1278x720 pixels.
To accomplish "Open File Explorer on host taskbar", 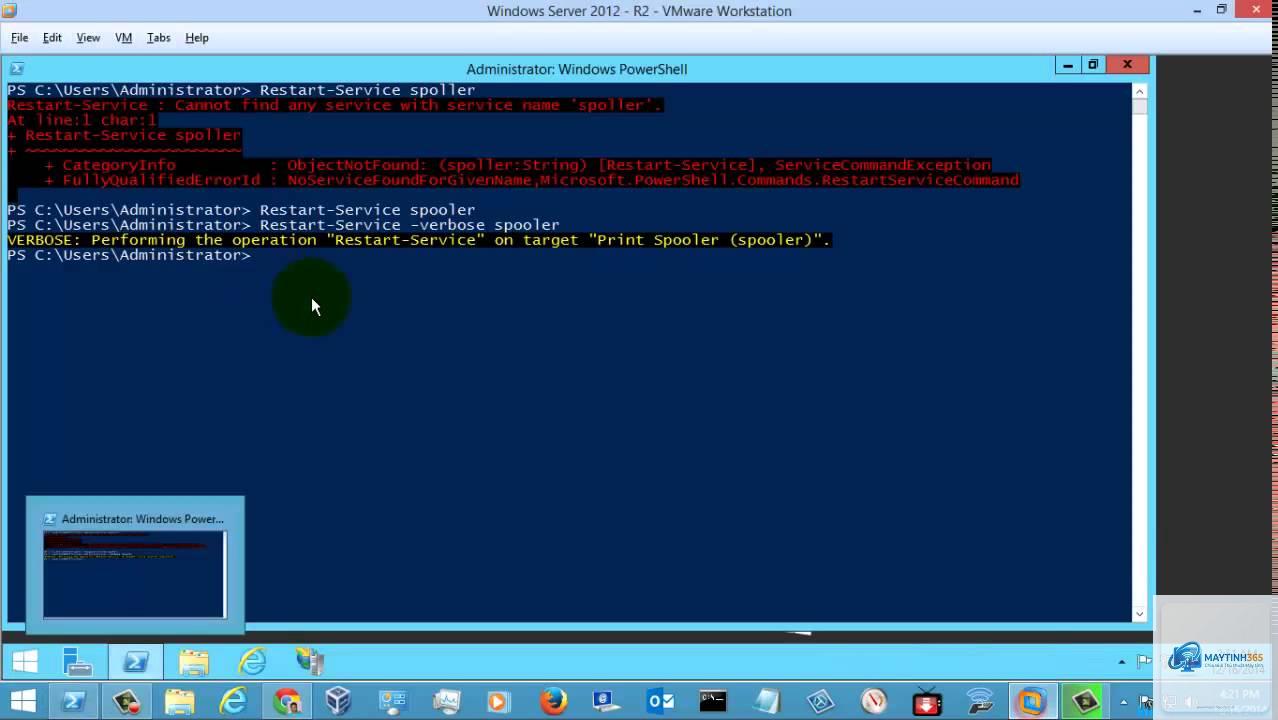I will [180, 701].
